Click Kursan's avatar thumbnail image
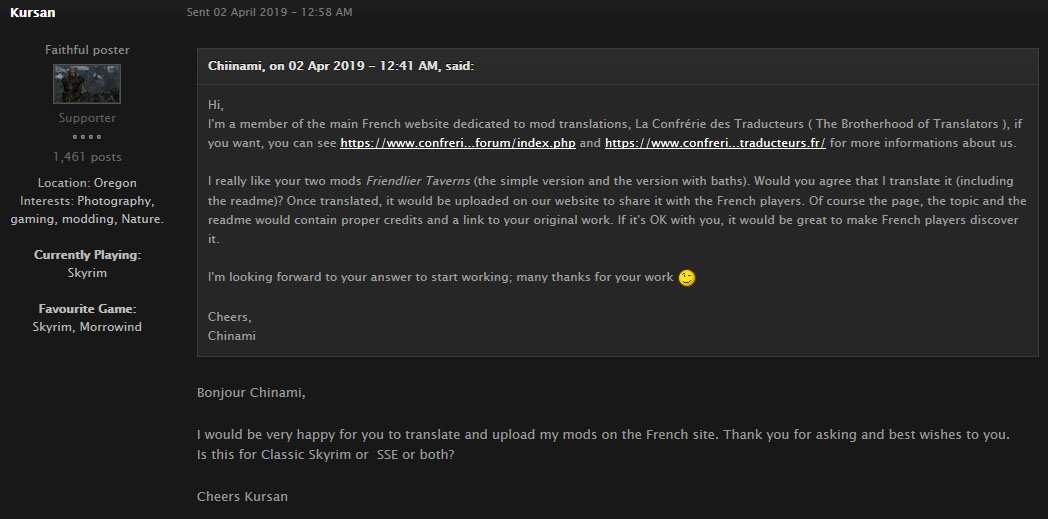This screenshot has width=1048, height=519. pyautogui.click(x=87, y=83)
